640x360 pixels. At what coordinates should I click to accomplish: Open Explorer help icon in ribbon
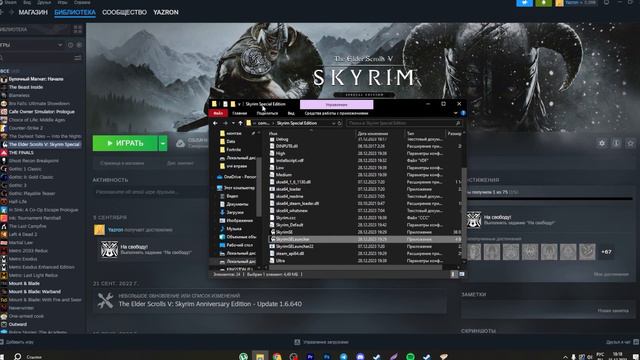tap(463, 113)
